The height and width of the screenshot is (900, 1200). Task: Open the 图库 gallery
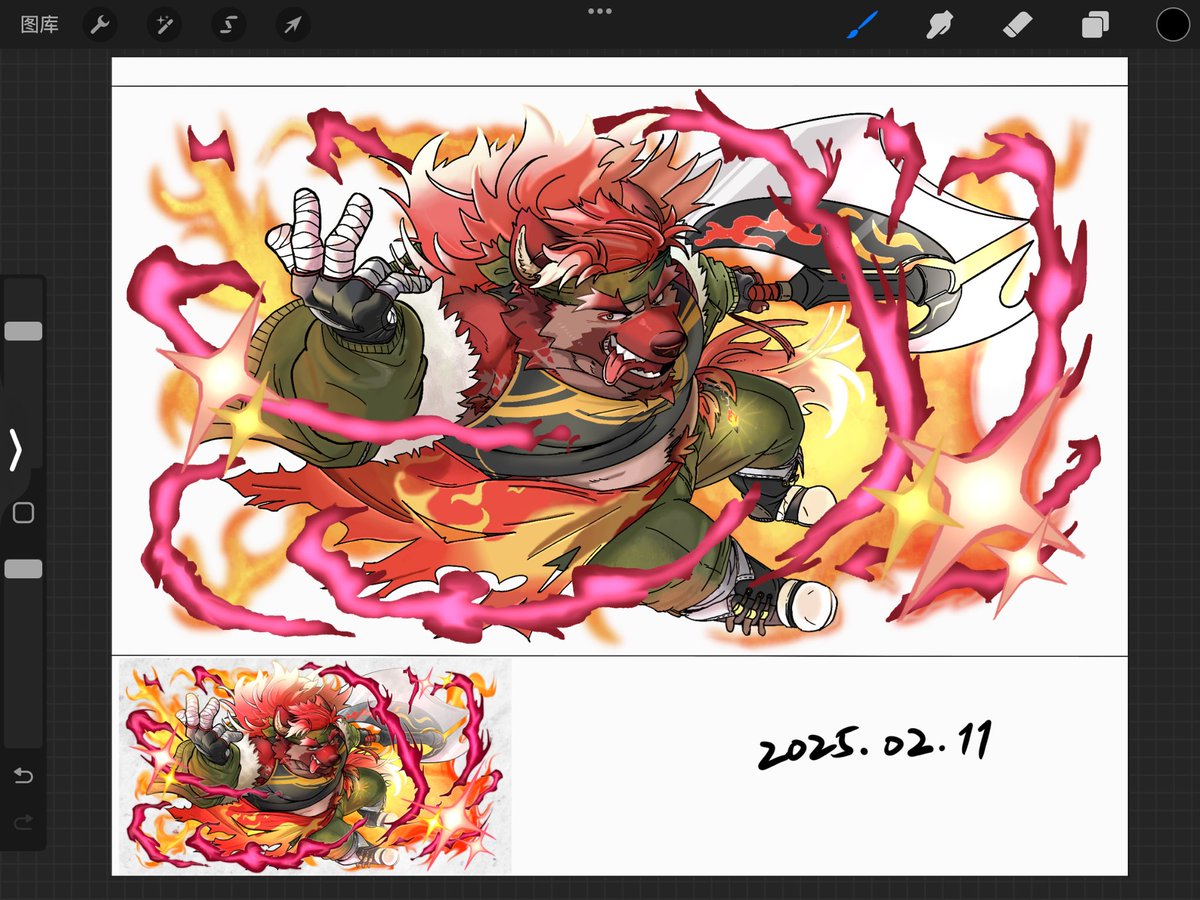coord(39,25)
